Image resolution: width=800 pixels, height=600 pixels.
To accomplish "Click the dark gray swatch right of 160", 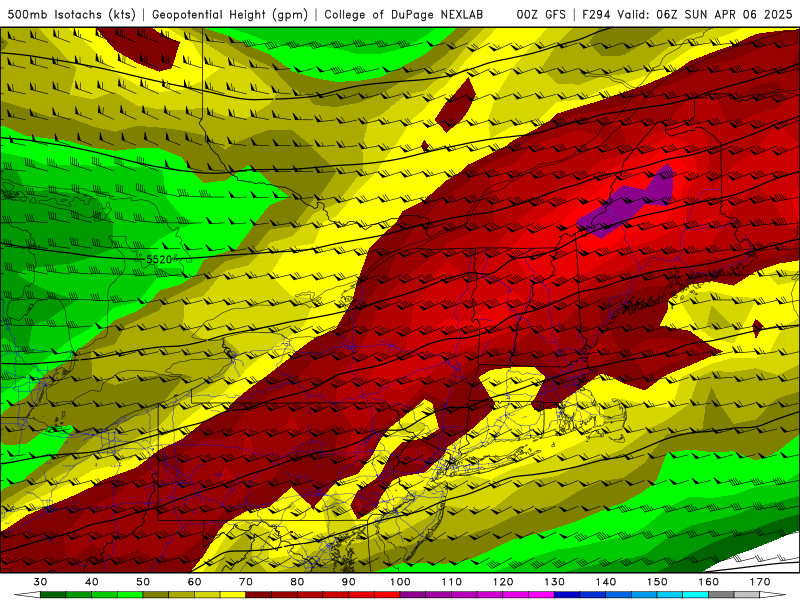I will pos(721,595).
